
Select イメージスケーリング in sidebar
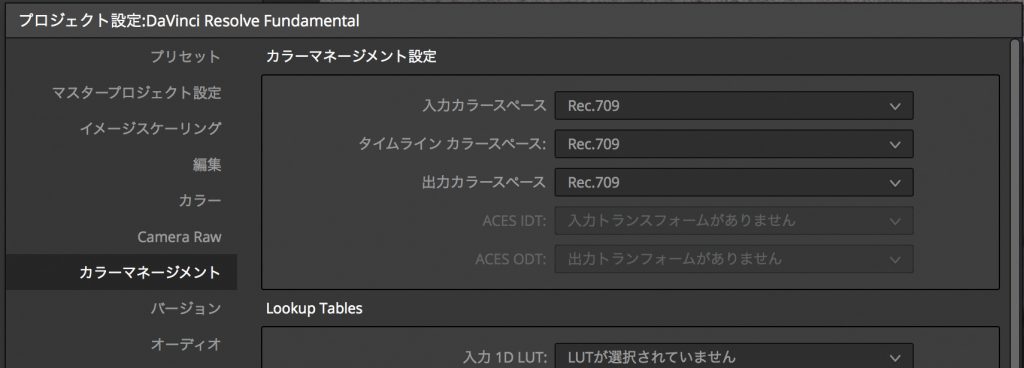tap(150, 129)
